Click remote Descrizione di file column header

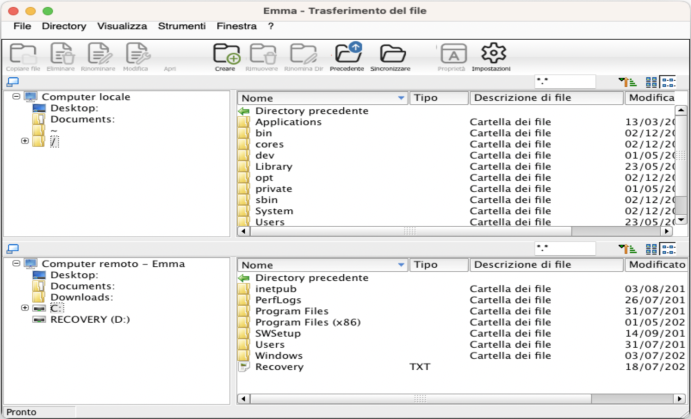pyautogui.click(x=546, y=265)
